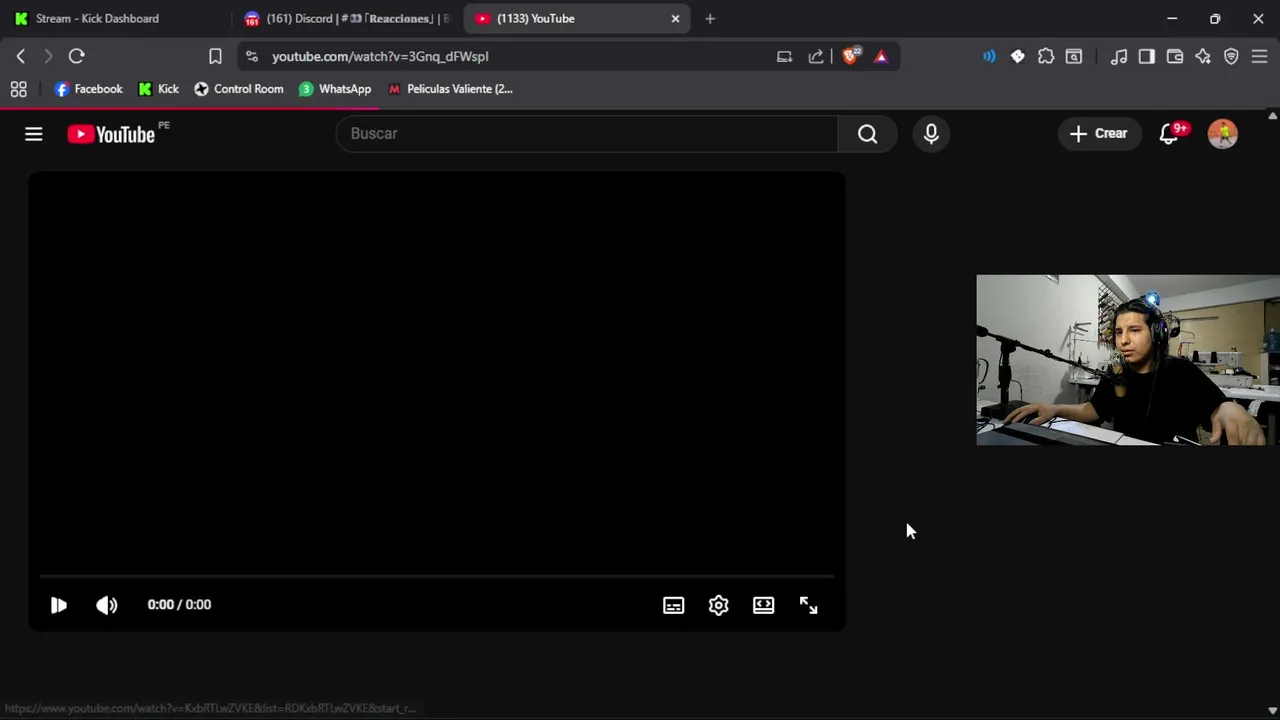
Task: Bookmark this page in the address bar
Action: click(x=215, y=56)
